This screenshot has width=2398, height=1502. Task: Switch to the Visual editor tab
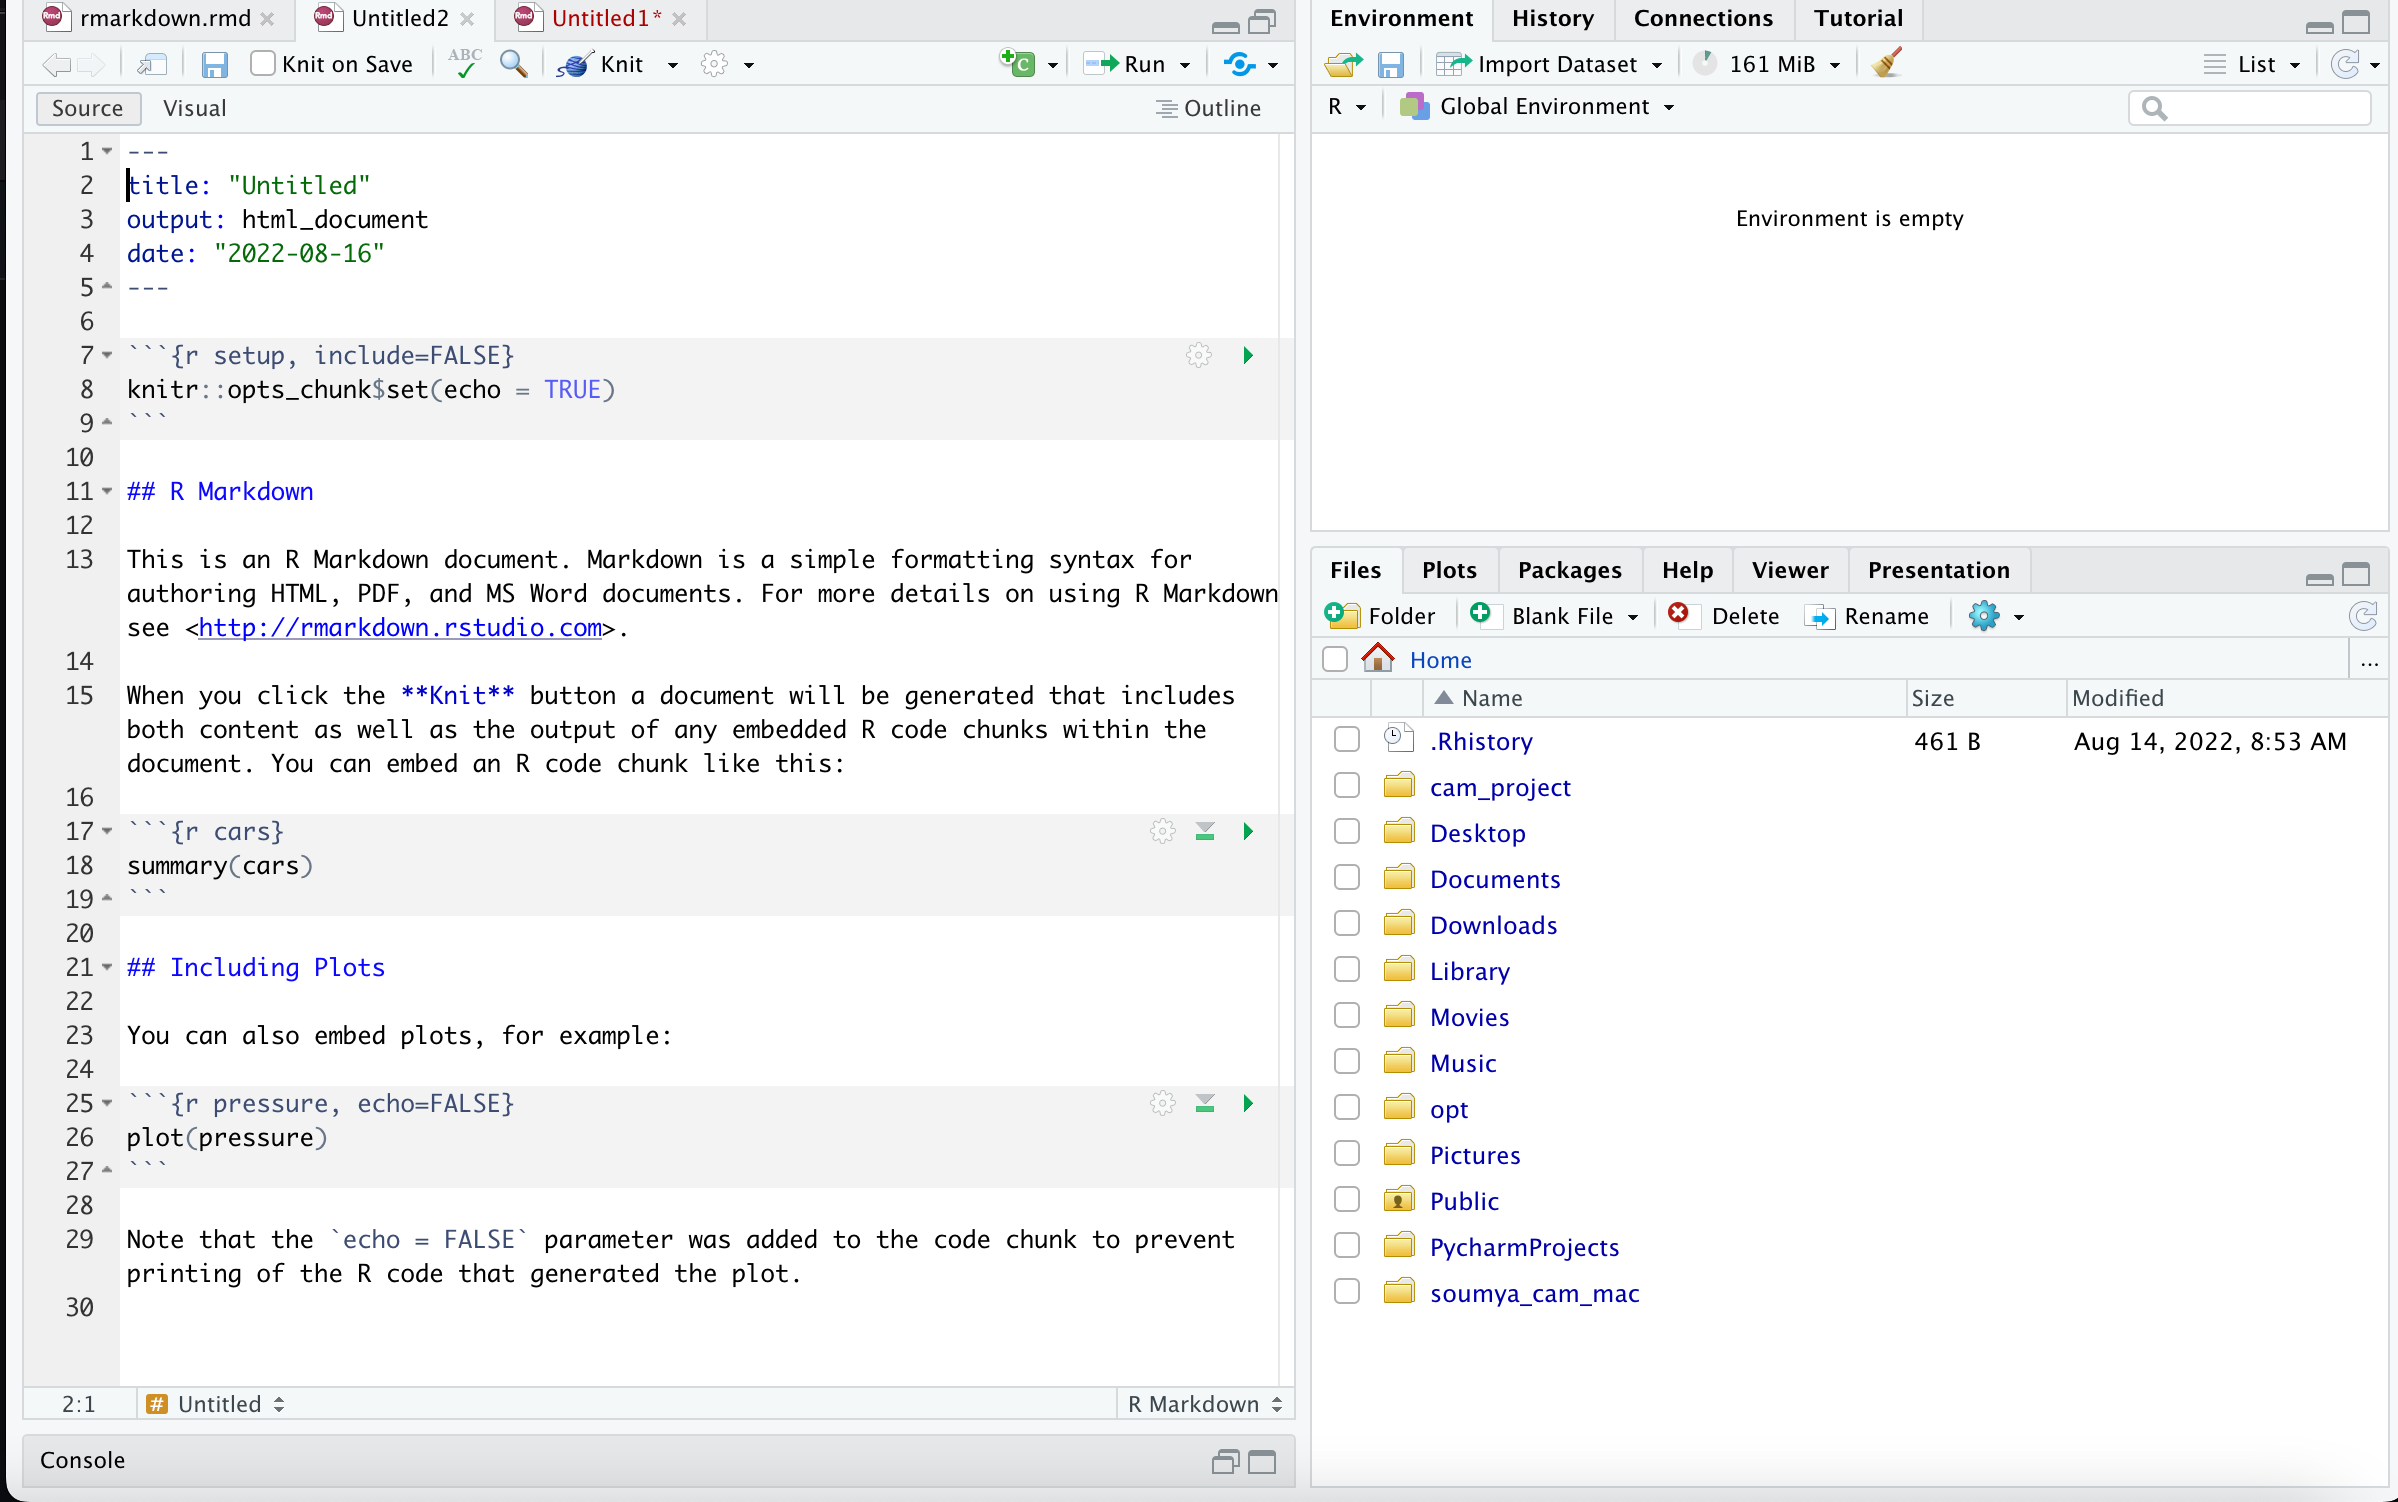tap(193, 108)
